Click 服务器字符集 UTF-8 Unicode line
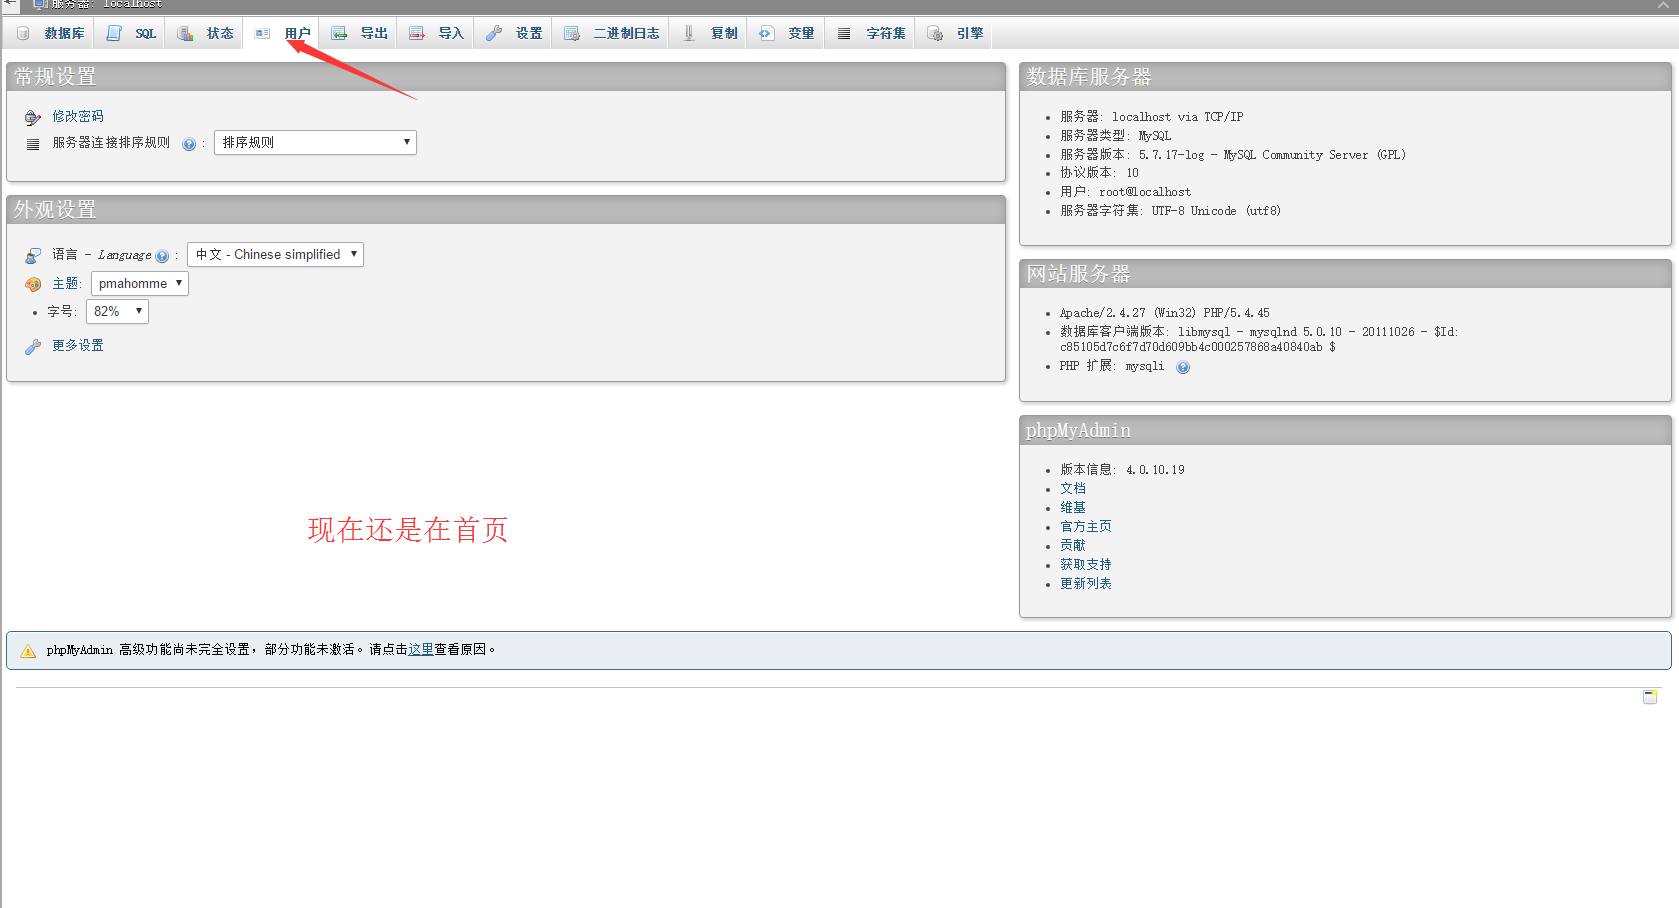 pos(1171,211)
